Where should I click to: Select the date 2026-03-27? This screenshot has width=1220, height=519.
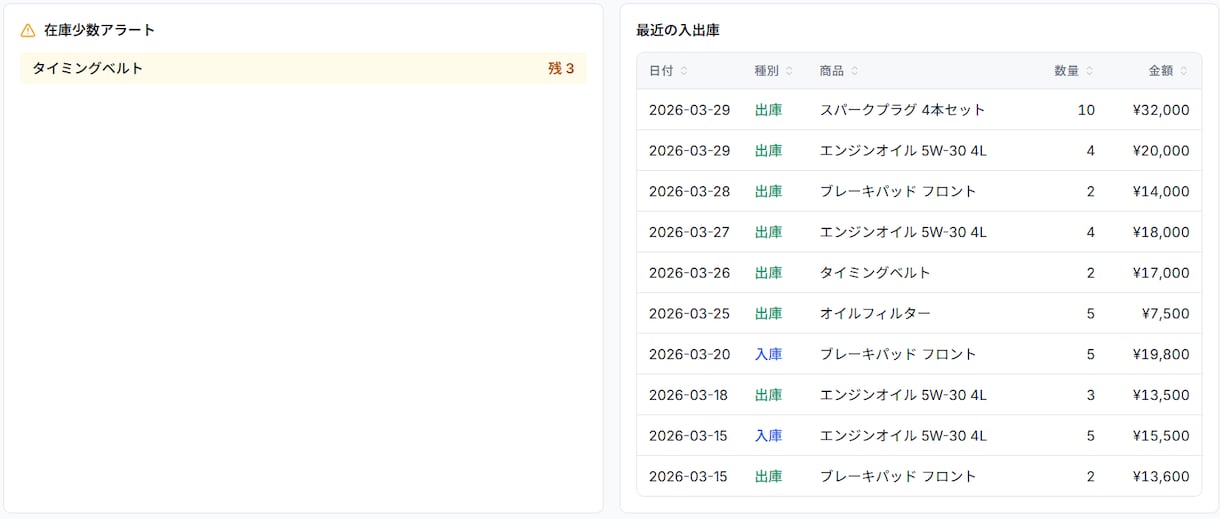coord(690,232)
